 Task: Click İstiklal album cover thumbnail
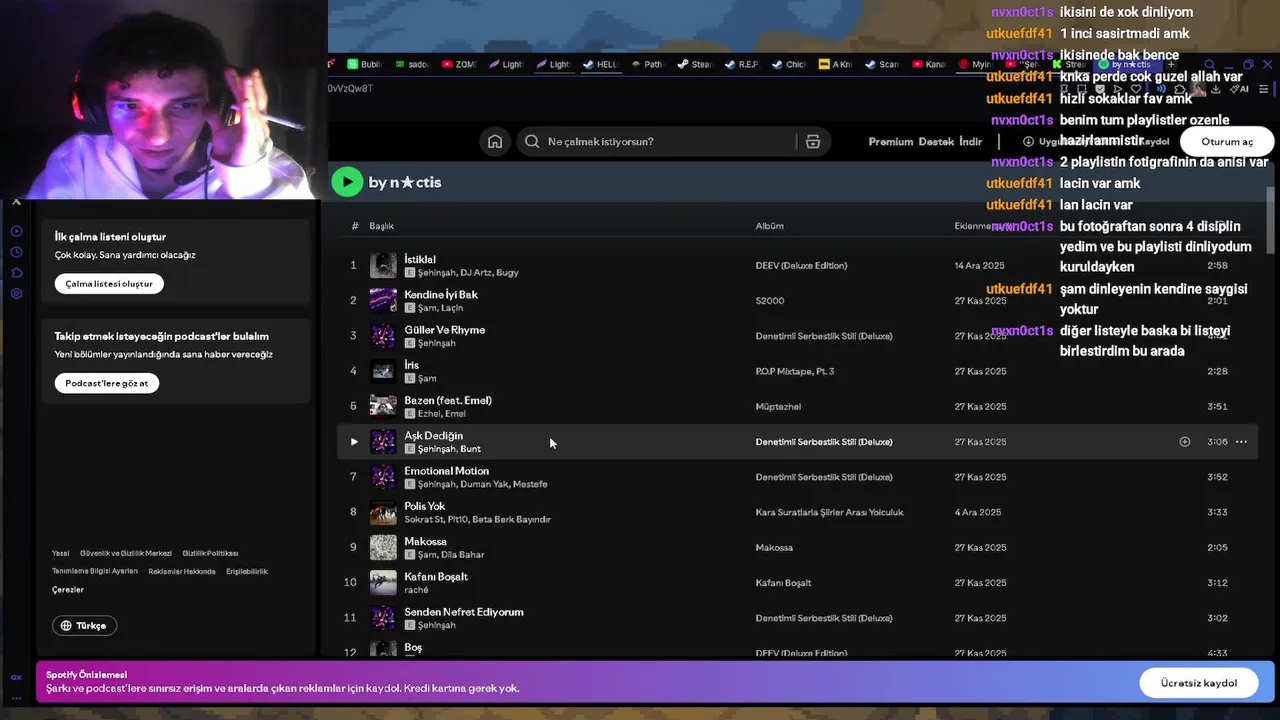point(383,265)
